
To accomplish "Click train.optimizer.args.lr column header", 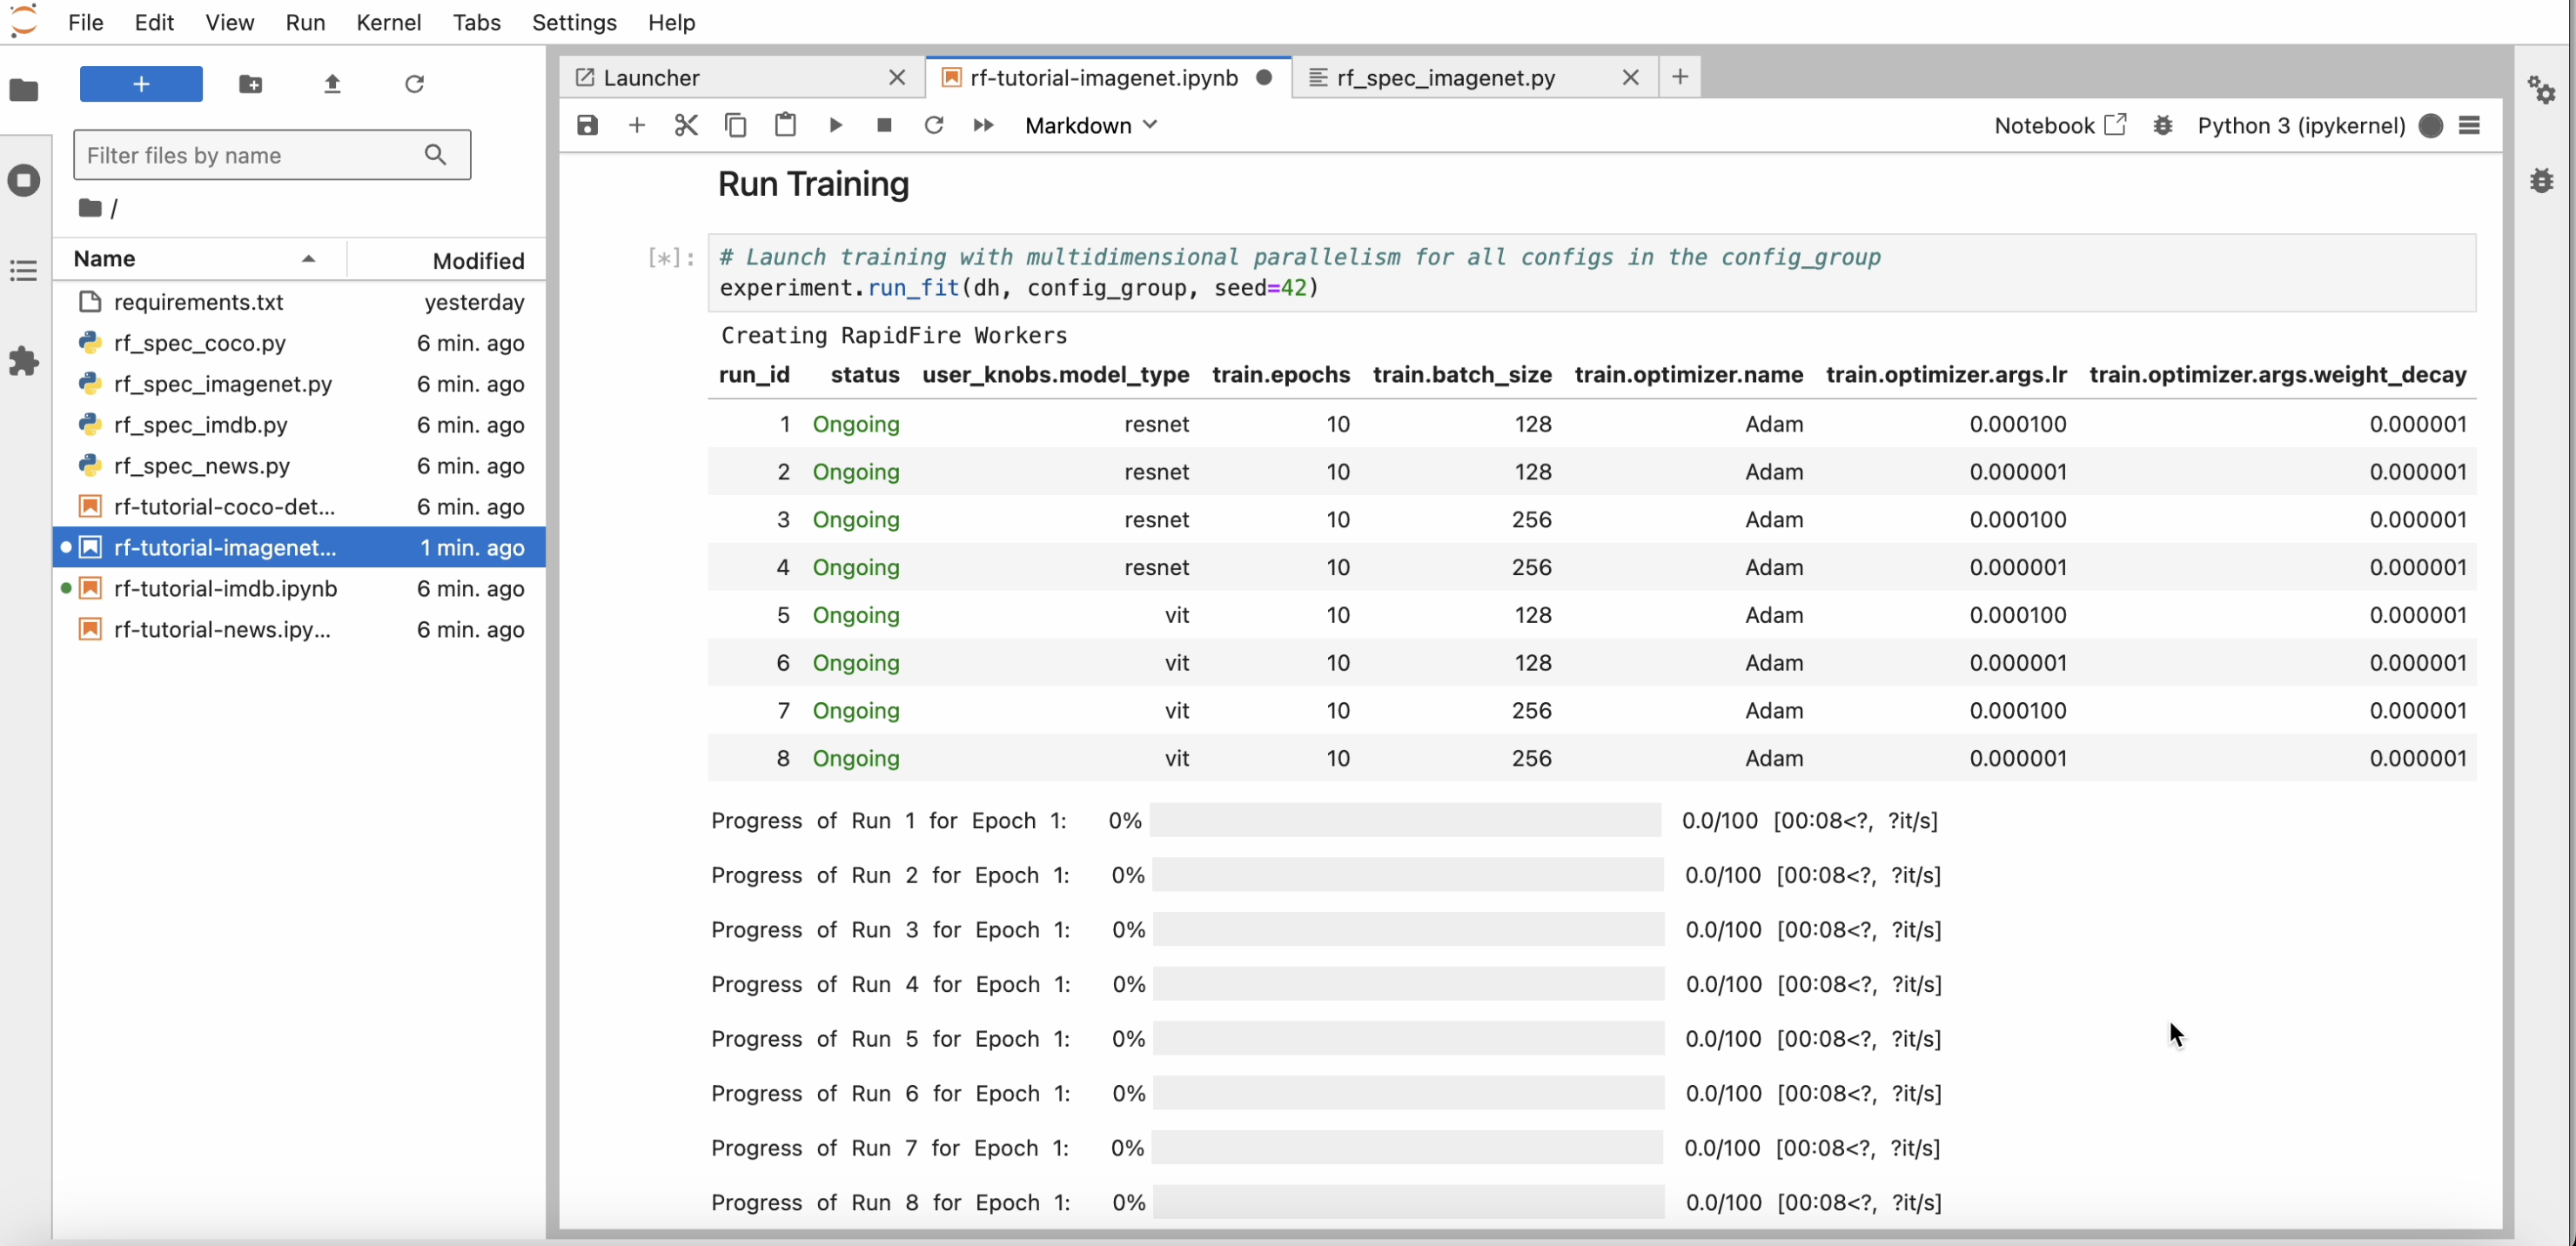I will pyautogui.click(x=1946, y=375).
